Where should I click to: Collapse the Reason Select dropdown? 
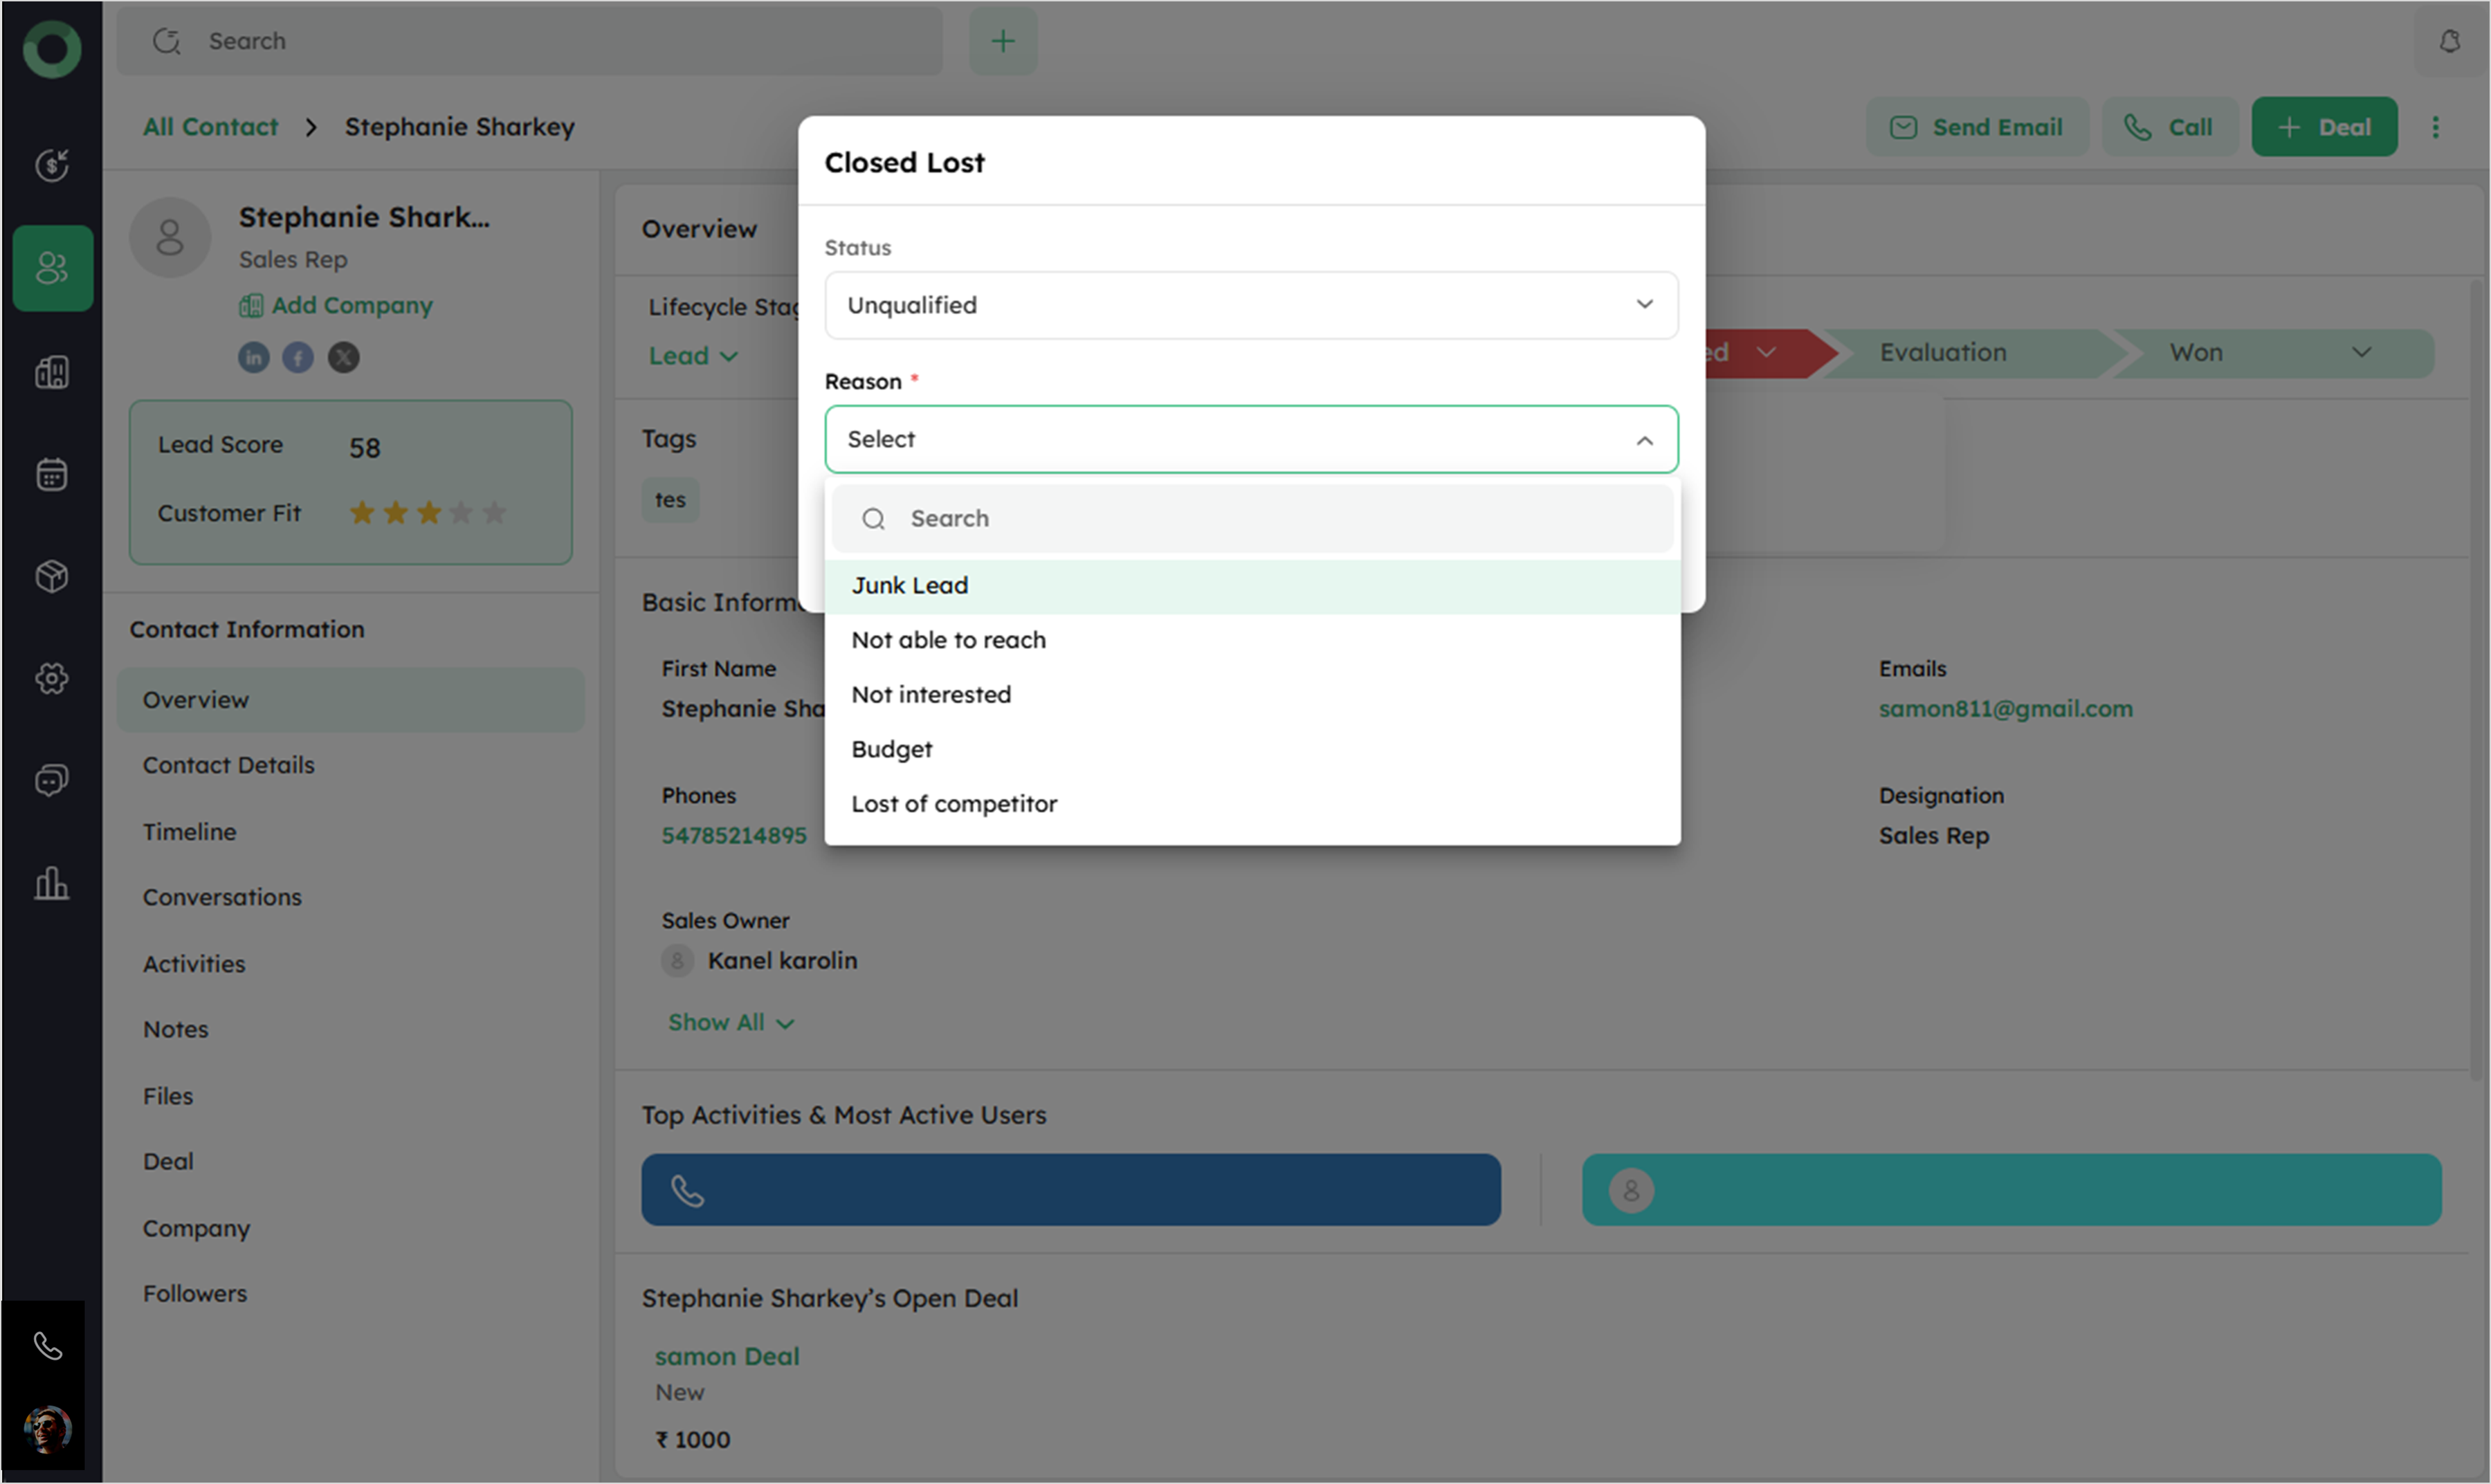[x=1644, y=440]
